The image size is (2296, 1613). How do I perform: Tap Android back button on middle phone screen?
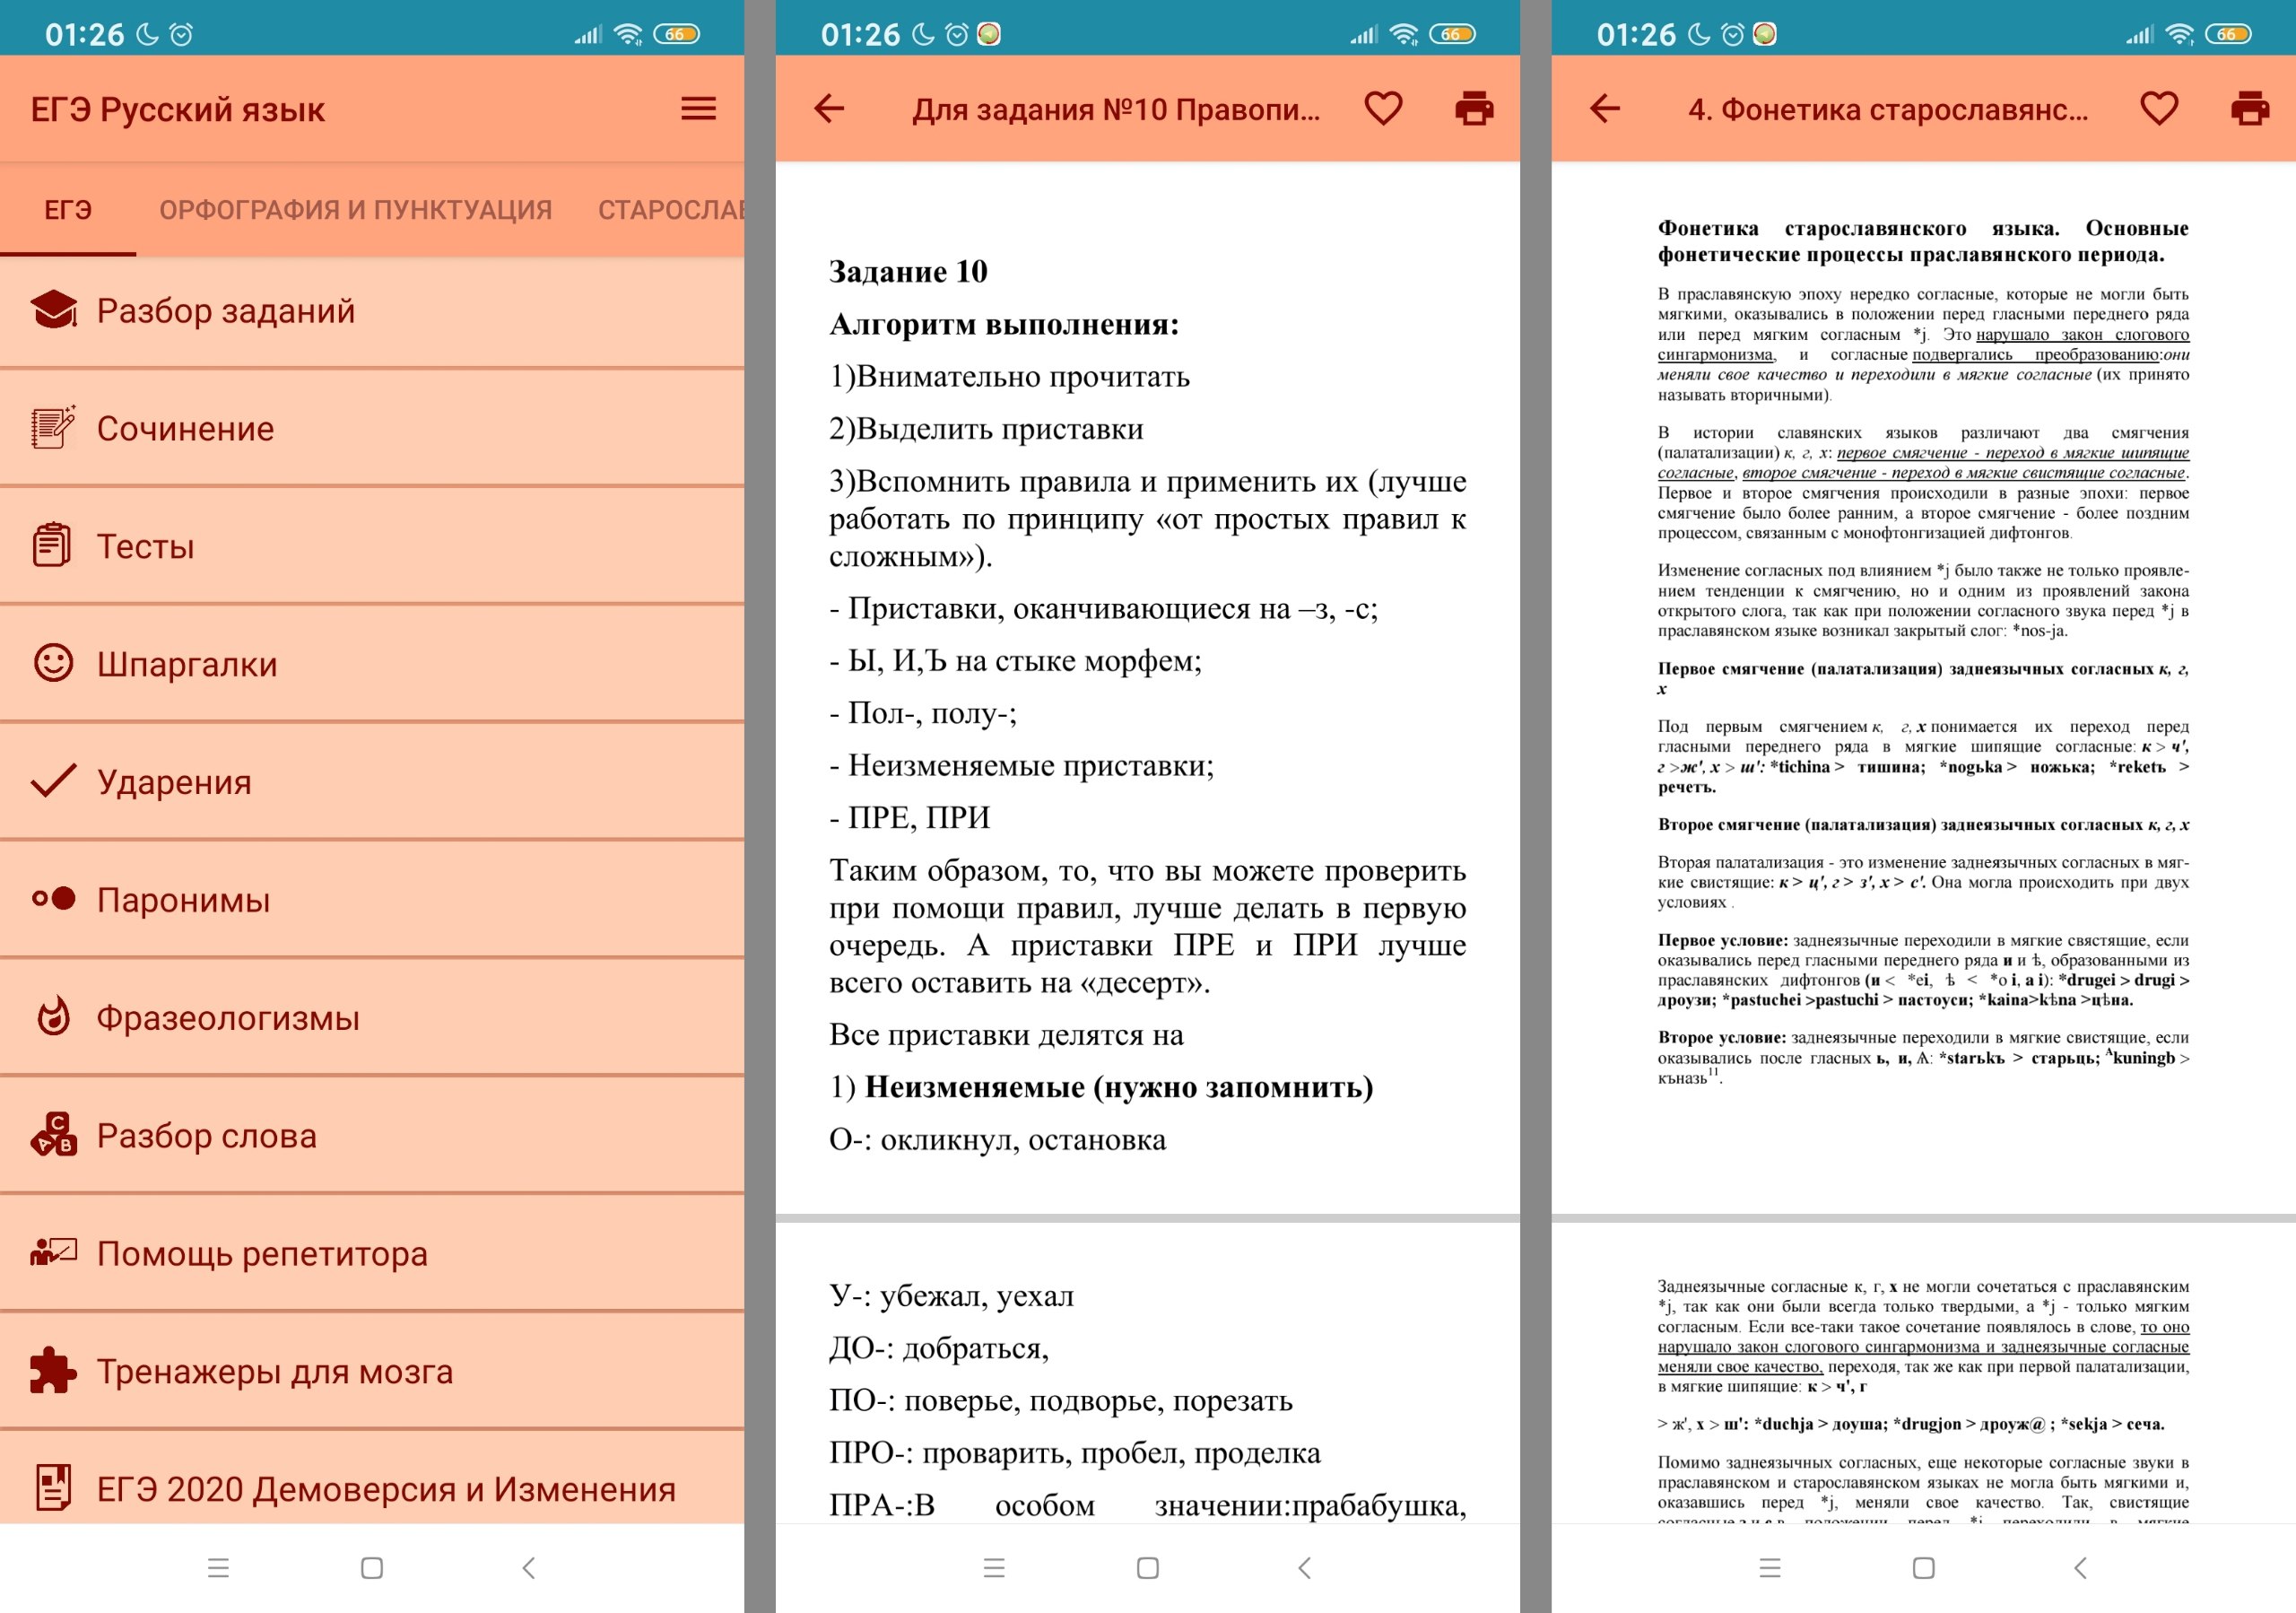(x=1304, y=1568)
